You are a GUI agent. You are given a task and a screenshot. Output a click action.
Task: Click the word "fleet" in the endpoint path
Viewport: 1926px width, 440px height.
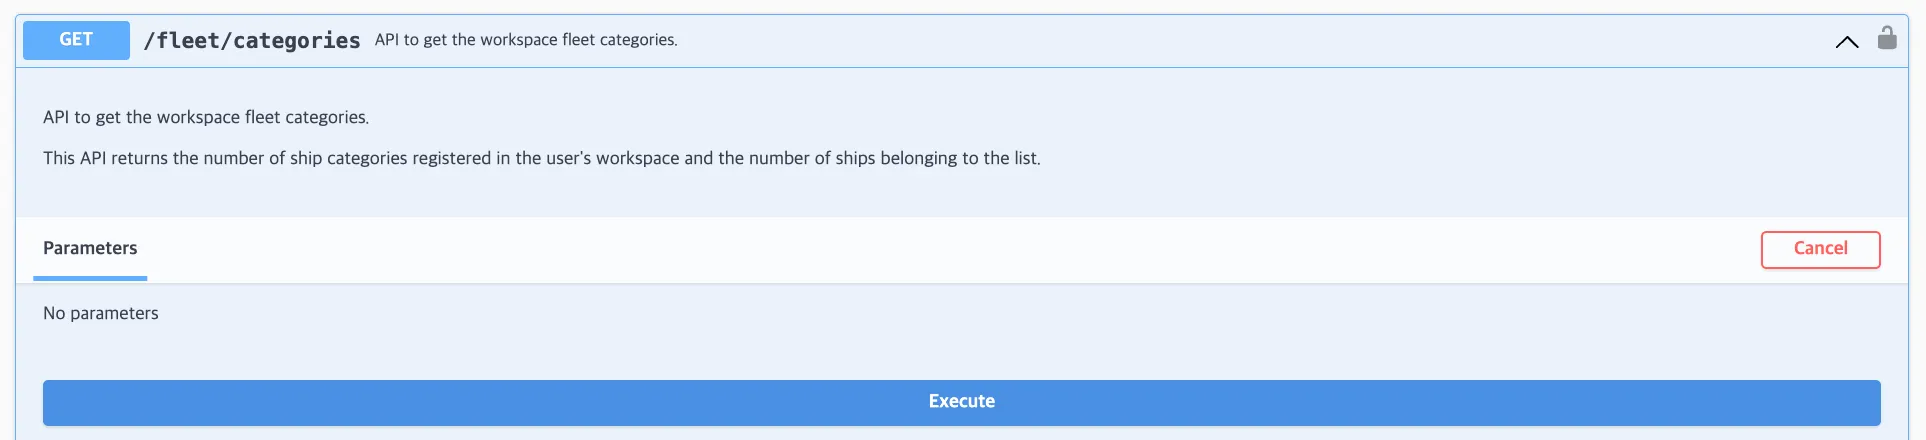[x=188, y=40]
